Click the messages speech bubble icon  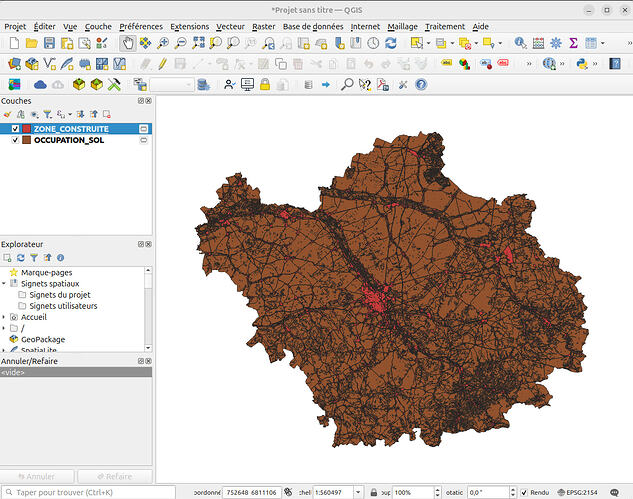tap(614, 492)
